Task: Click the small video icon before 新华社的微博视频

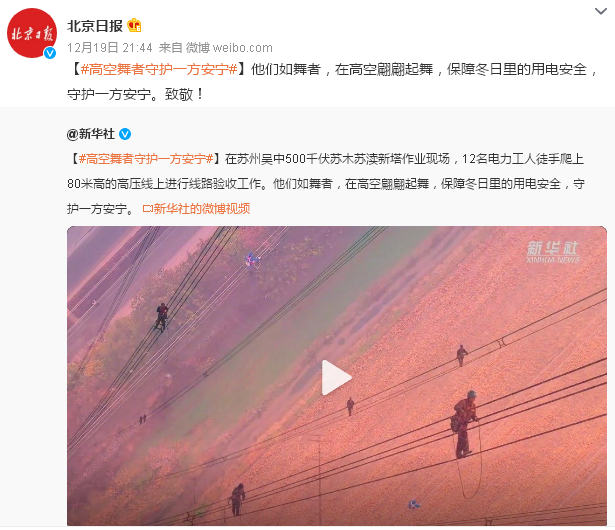Action: click(147, 209)
